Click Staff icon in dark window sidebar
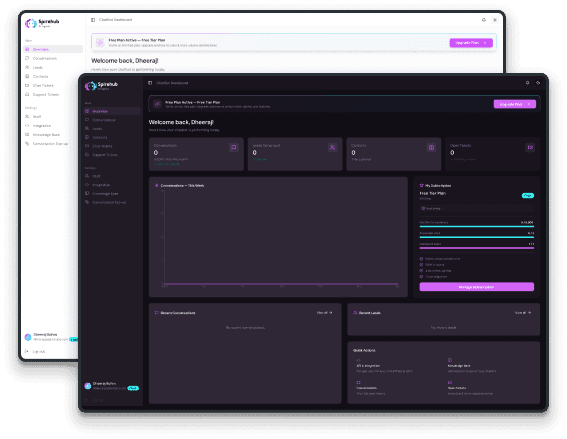Image resolution: width=567 pixels, height=439 pixels. (87, 176)
